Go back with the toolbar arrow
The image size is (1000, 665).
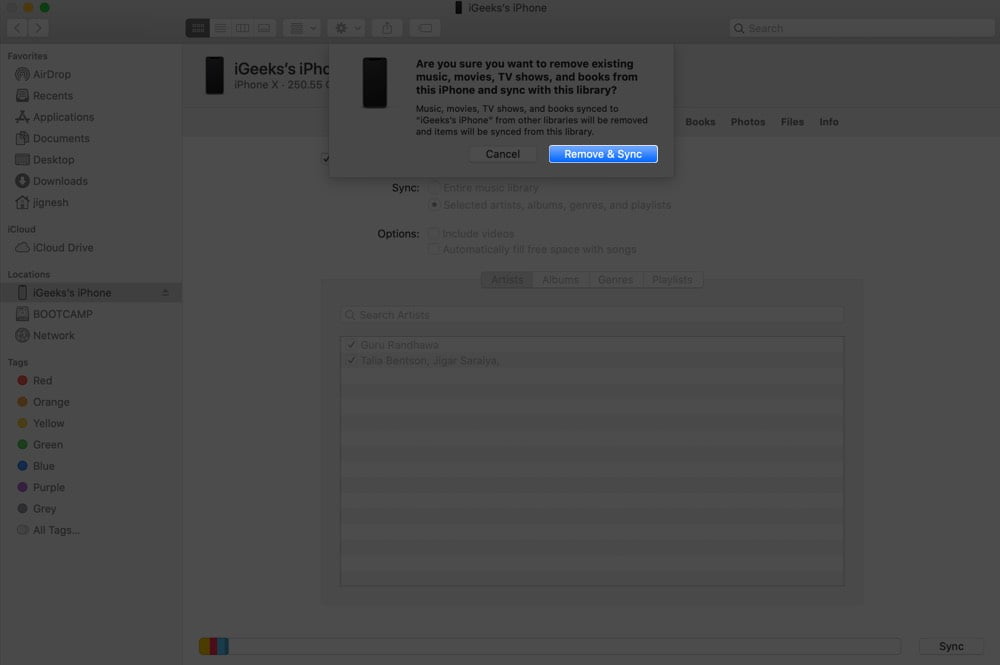click(18, 28)
